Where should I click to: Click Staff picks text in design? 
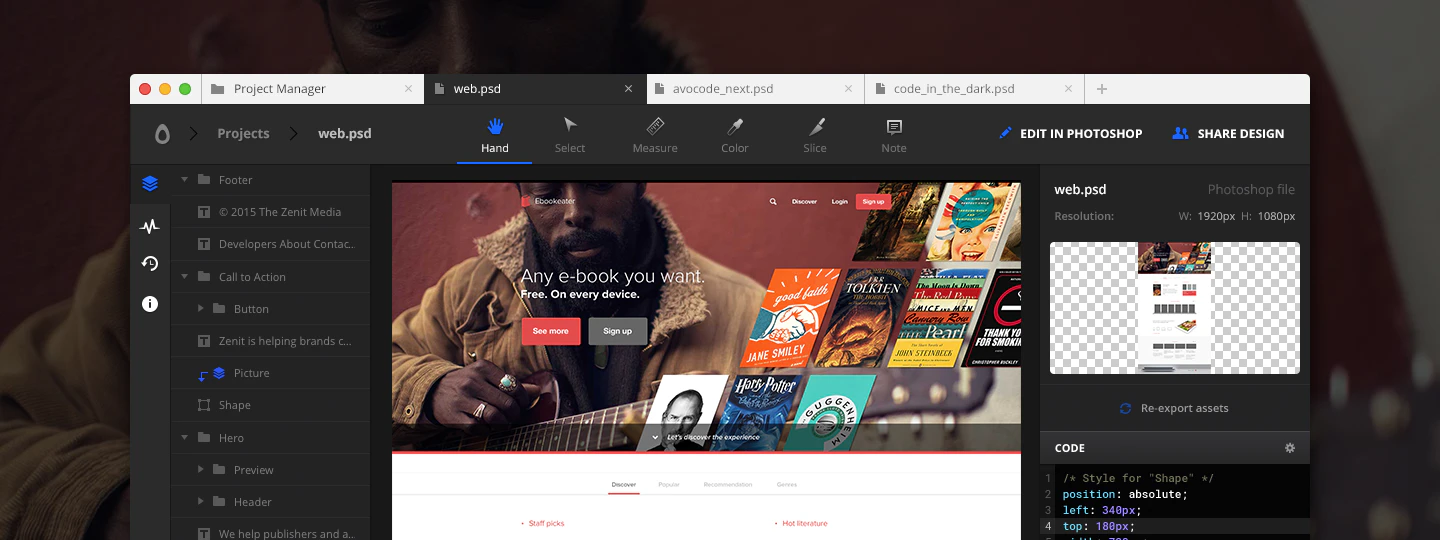pos(546,523)
